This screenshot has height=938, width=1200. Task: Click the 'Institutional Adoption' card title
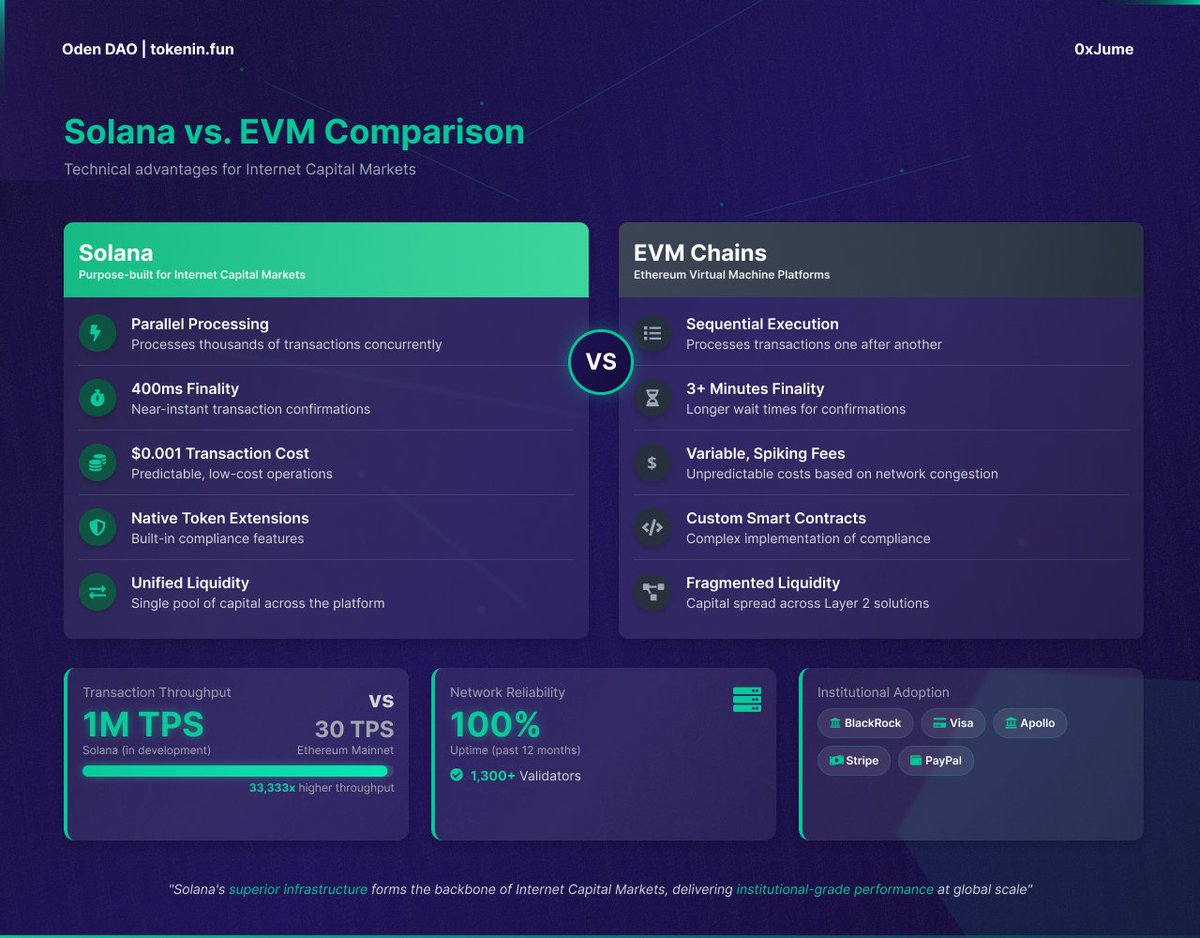click(x=883, y=692)
